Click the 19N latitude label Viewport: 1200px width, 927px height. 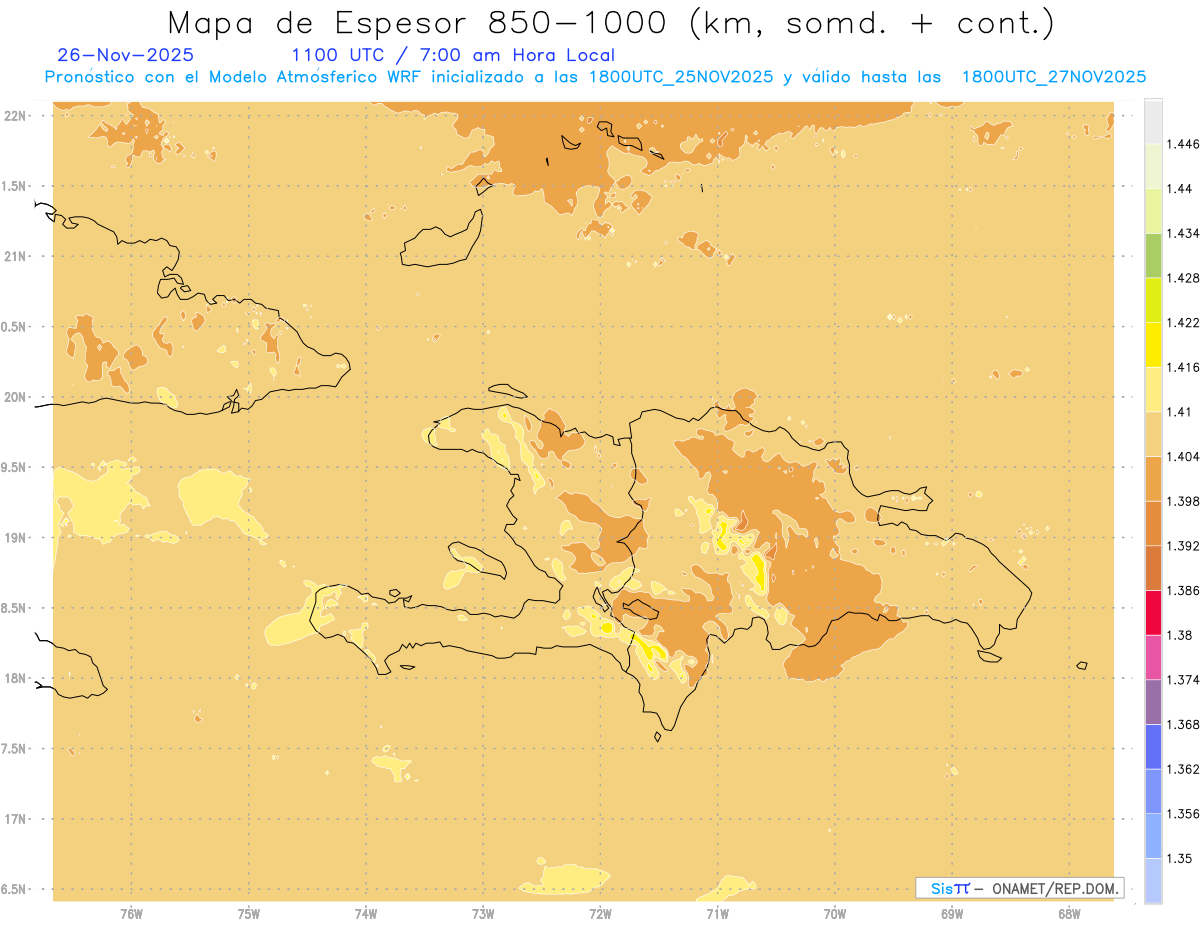(16, 538)
